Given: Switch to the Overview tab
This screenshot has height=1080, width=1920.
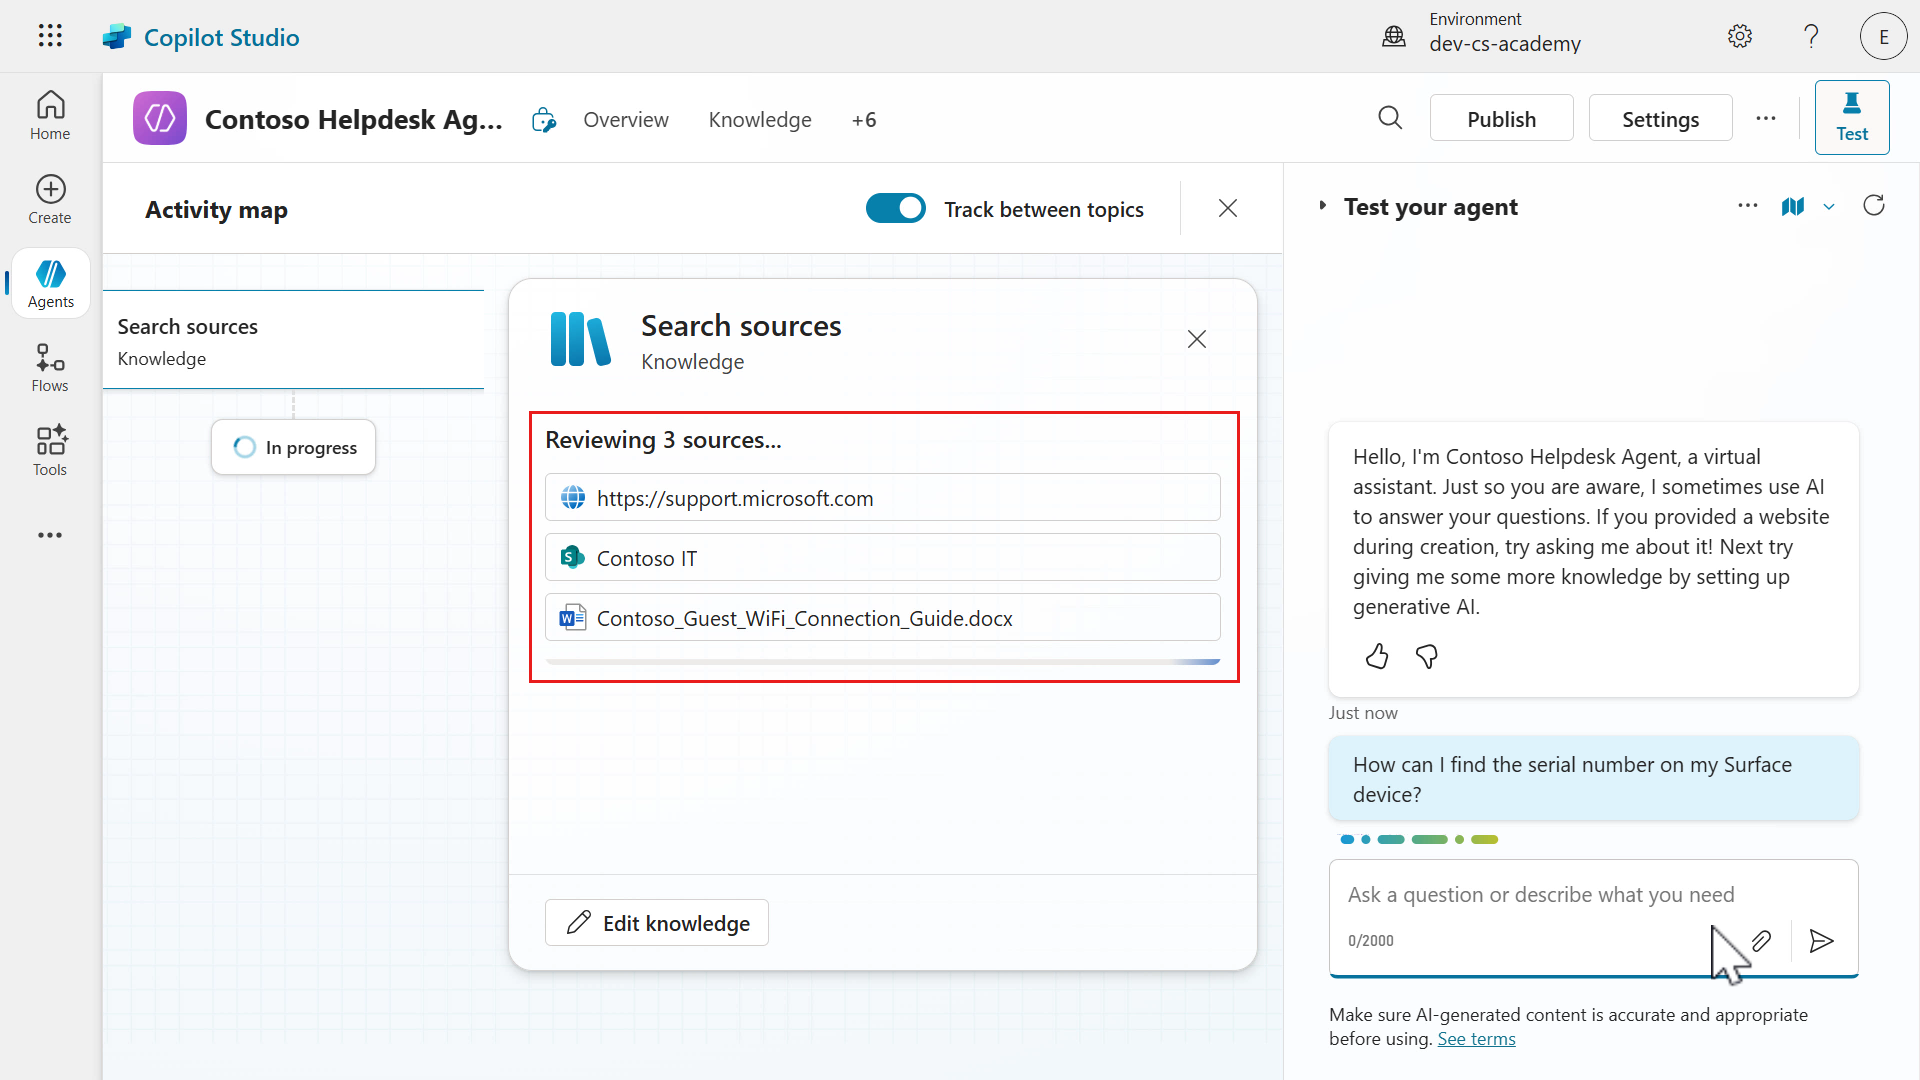Looking at the screenshot, I should pos(626,120).
